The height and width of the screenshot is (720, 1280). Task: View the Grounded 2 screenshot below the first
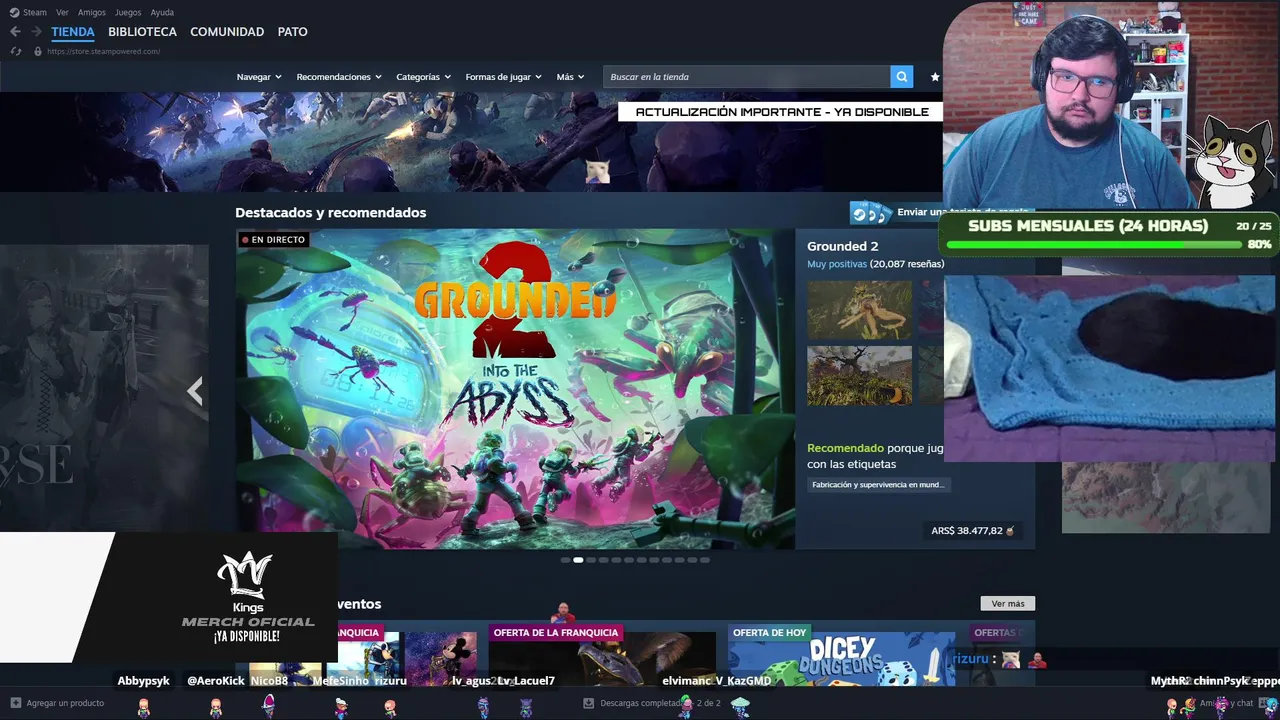859,376
